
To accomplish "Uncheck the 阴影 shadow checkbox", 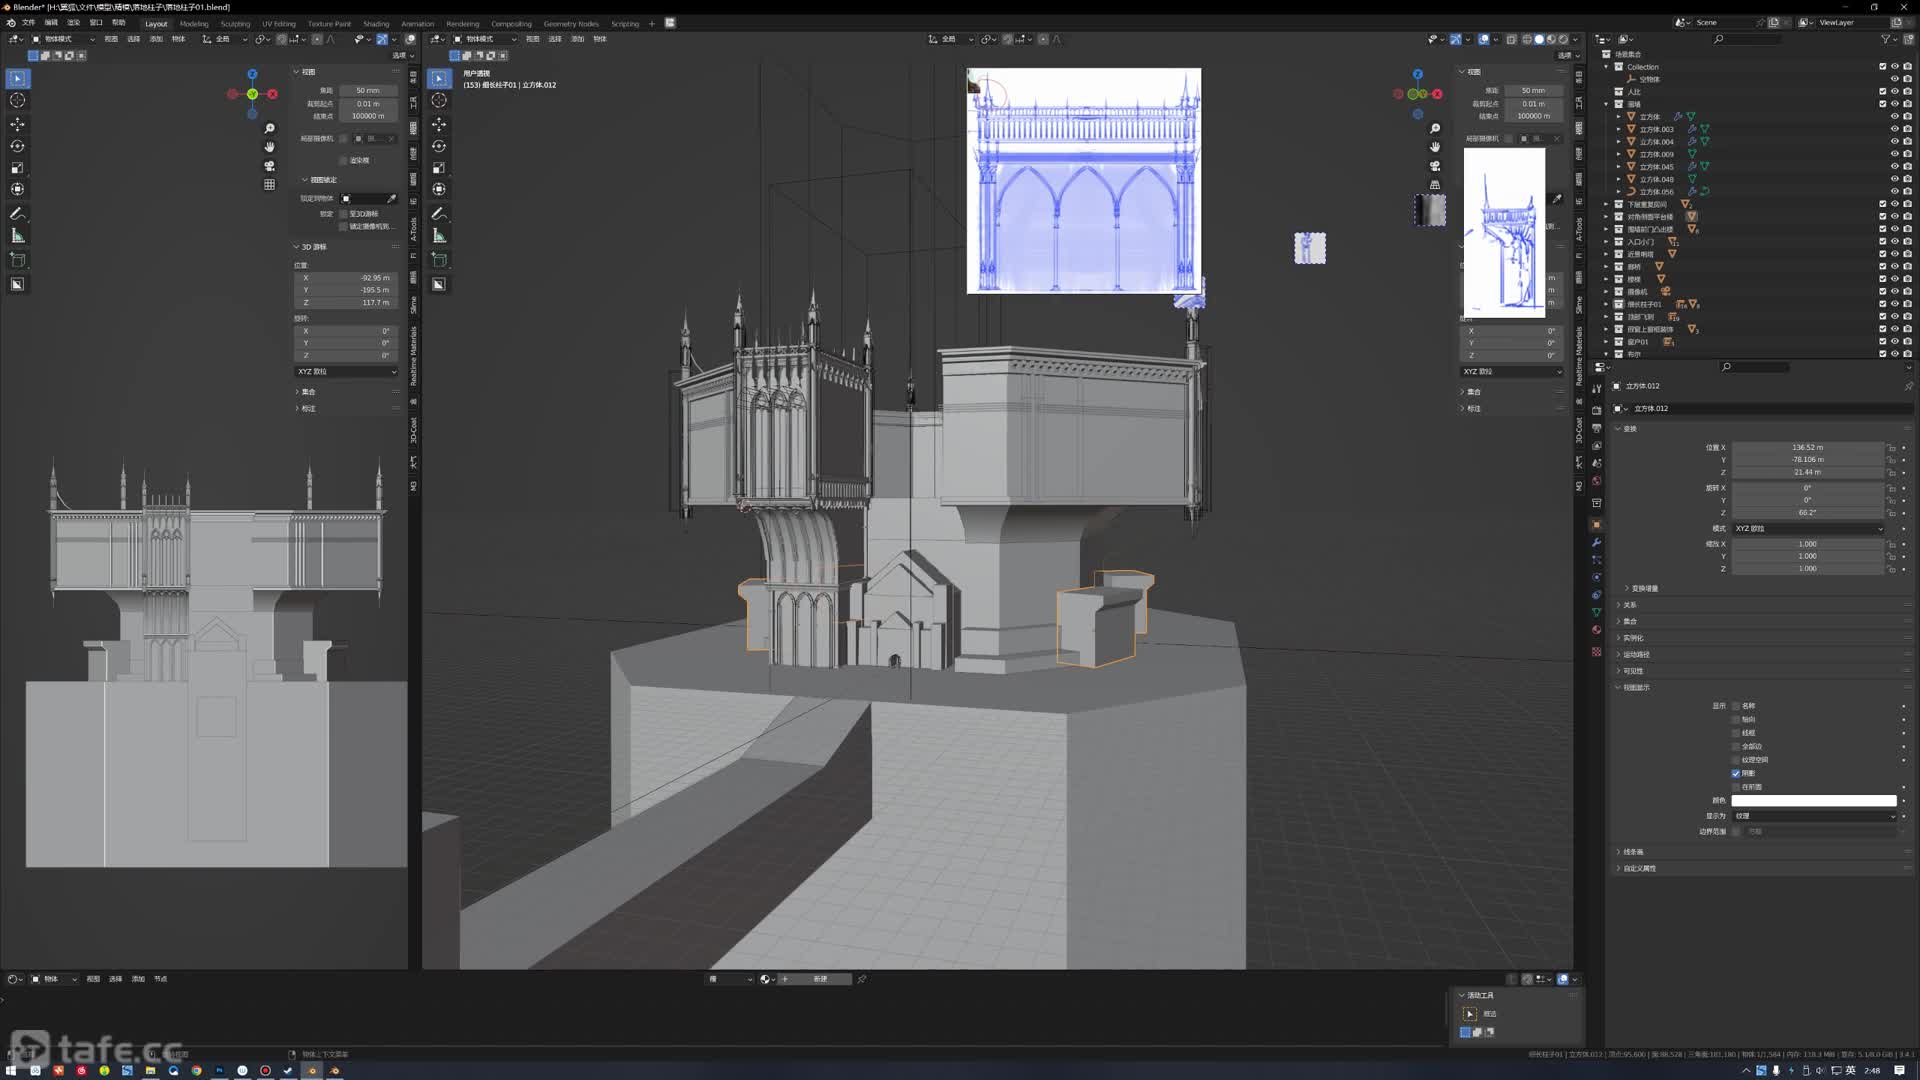I will (x=1736, y=773).
